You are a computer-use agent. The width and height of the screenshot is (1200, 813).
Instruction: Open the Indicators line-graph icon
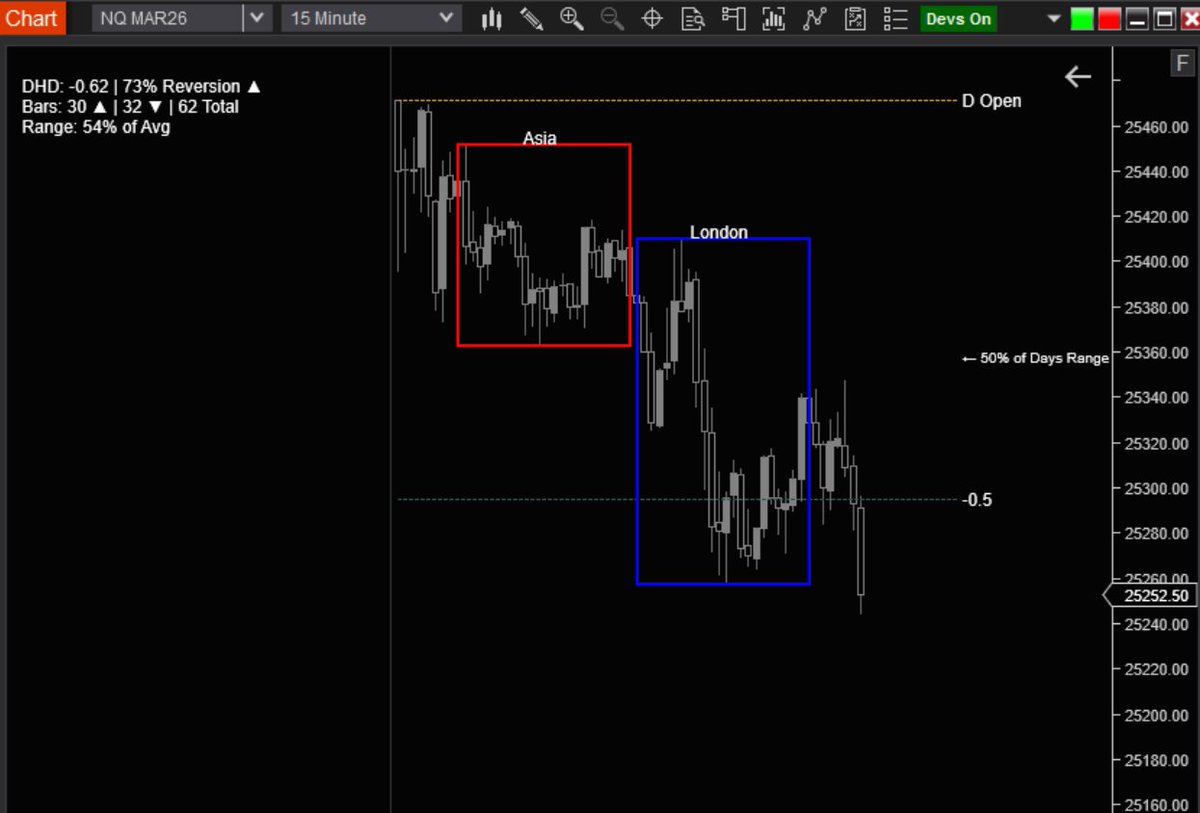coord(815,18)
